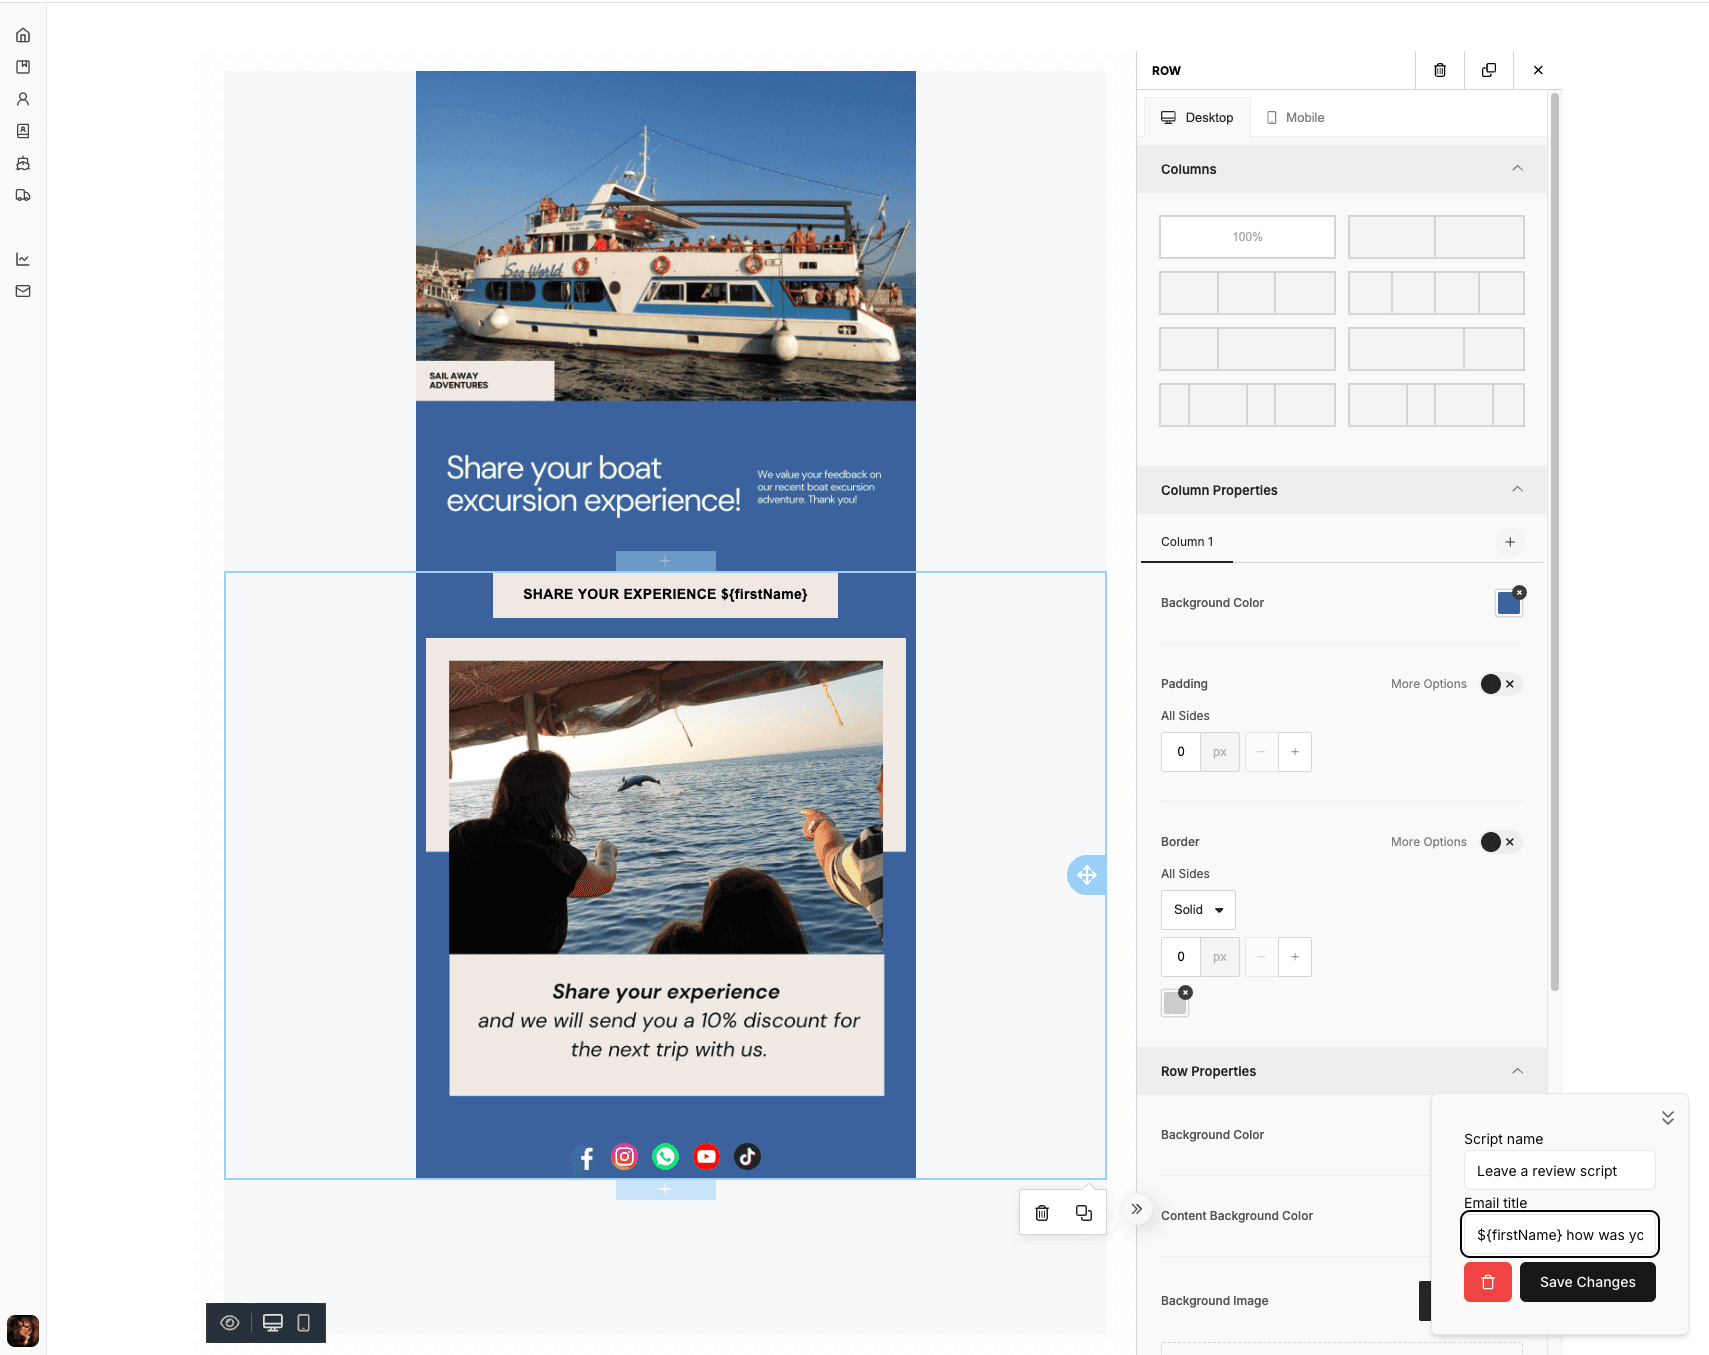Open the user profile sidebar icon

tap(23, 99)
